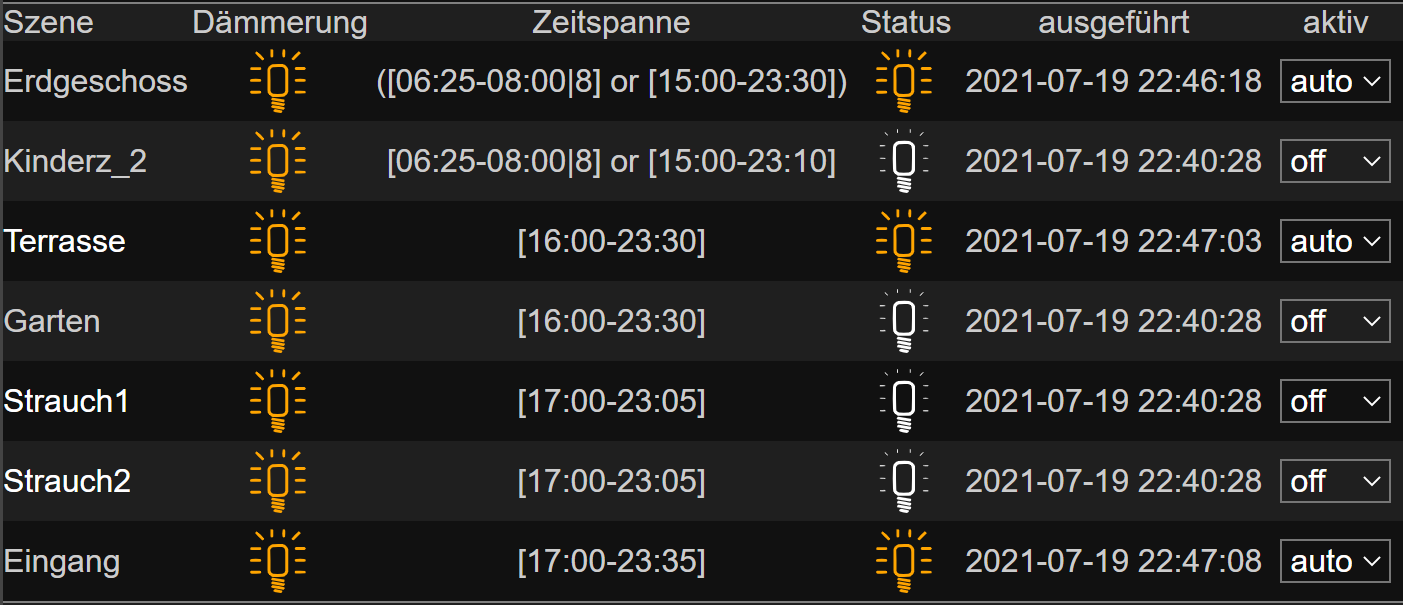Viewport: 1403px width, 605px height.
Task: Expand the Eingang aktiv dropdown
Action: pyautogui.click(x=1335, y=561)
